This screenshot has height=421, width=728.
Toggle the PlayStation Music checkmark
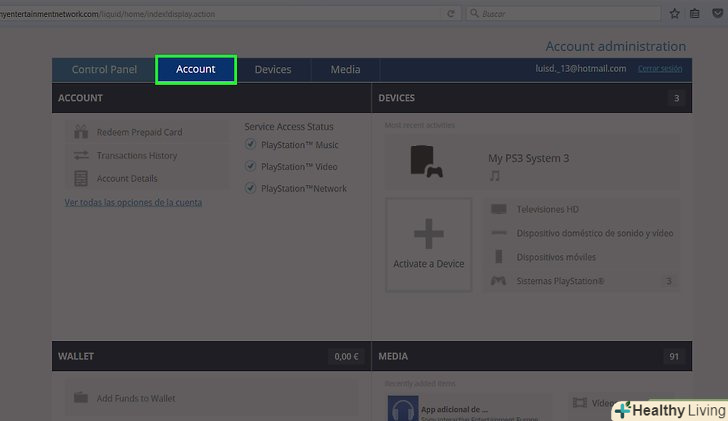pos(250,144)
